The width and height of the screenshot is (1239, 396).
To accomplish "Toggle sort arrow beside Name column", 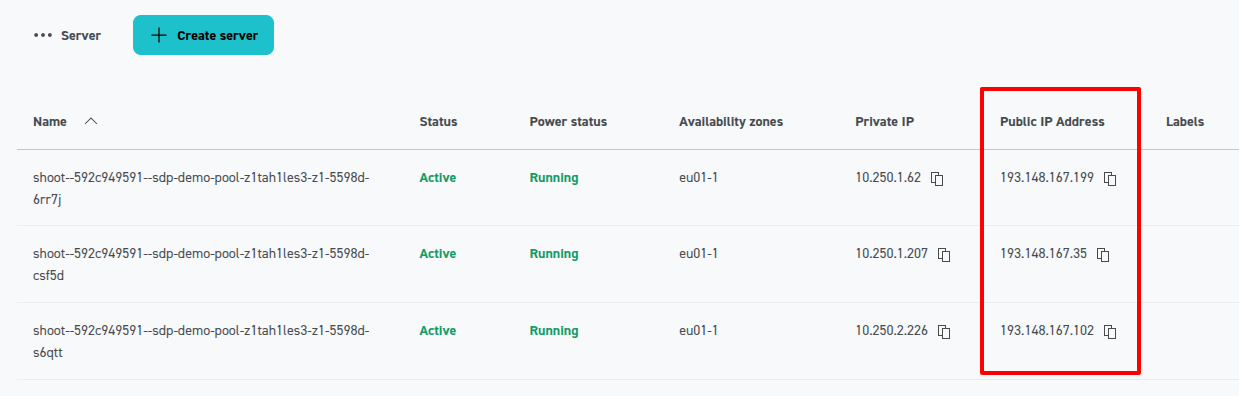I will click(91, 121).
